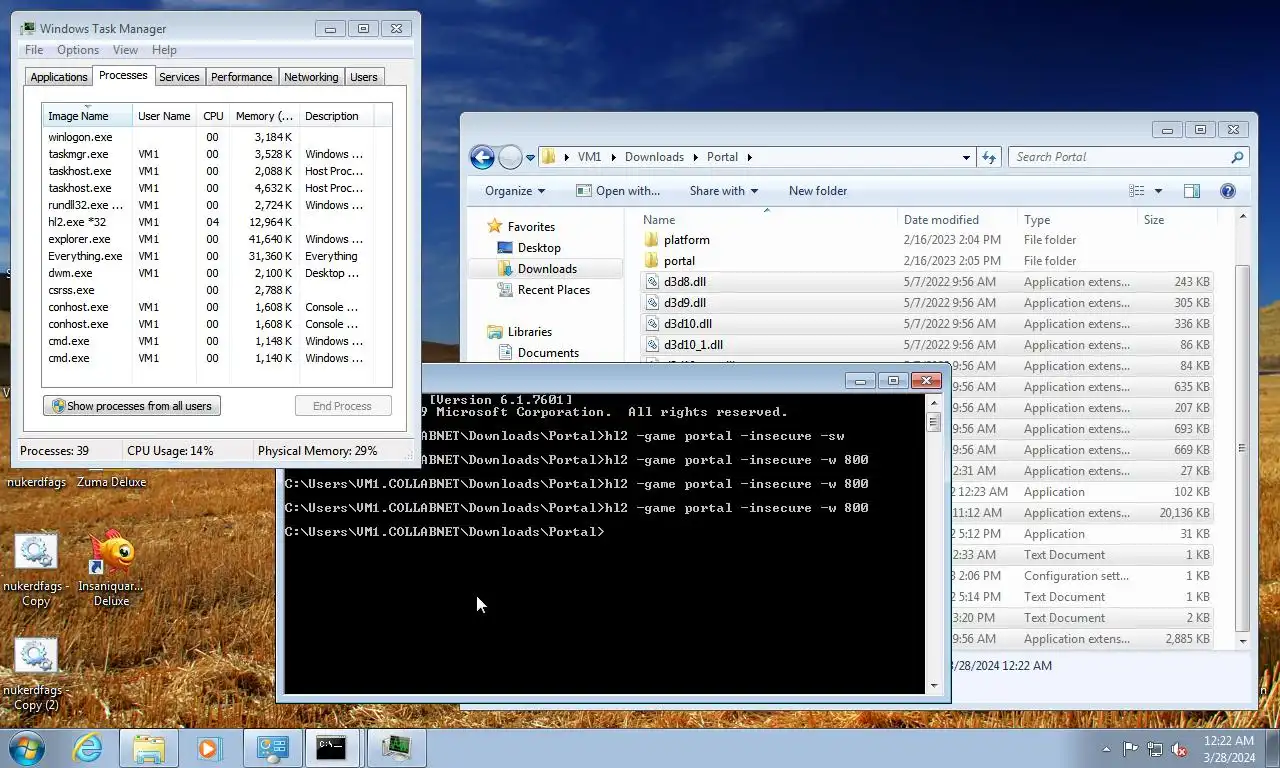
Task: Click the taskbar clock showing 12:22 AM
Action: tap(1229, 741)
